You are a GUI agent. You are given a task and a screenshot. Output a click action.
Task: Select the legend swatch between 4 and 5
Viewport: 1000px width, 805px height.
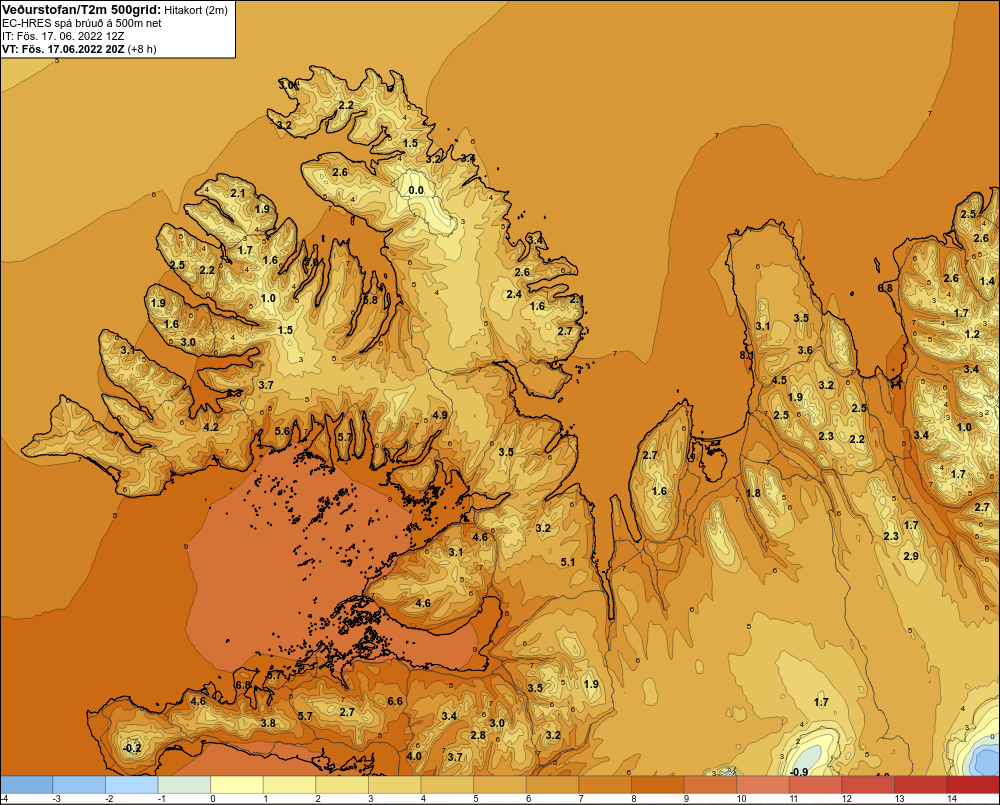coord(448,785)
